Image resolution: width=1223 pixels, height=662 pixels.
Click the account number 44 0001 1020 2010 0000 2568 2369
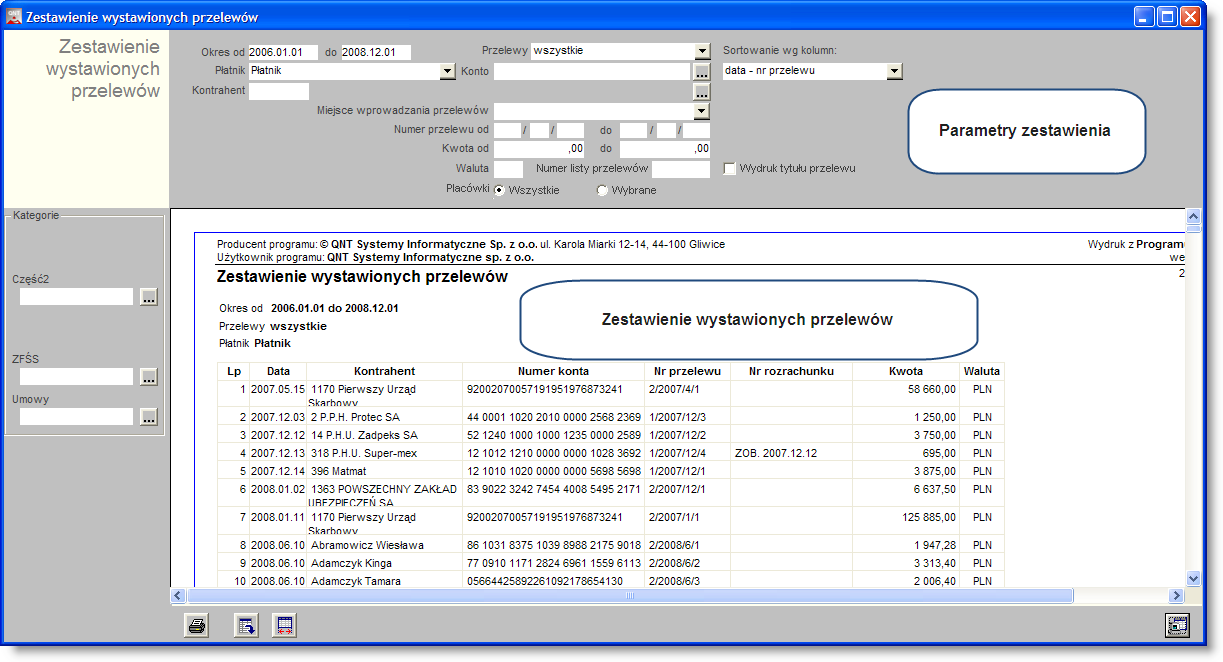pyautogui.click(x=554, y=417)
